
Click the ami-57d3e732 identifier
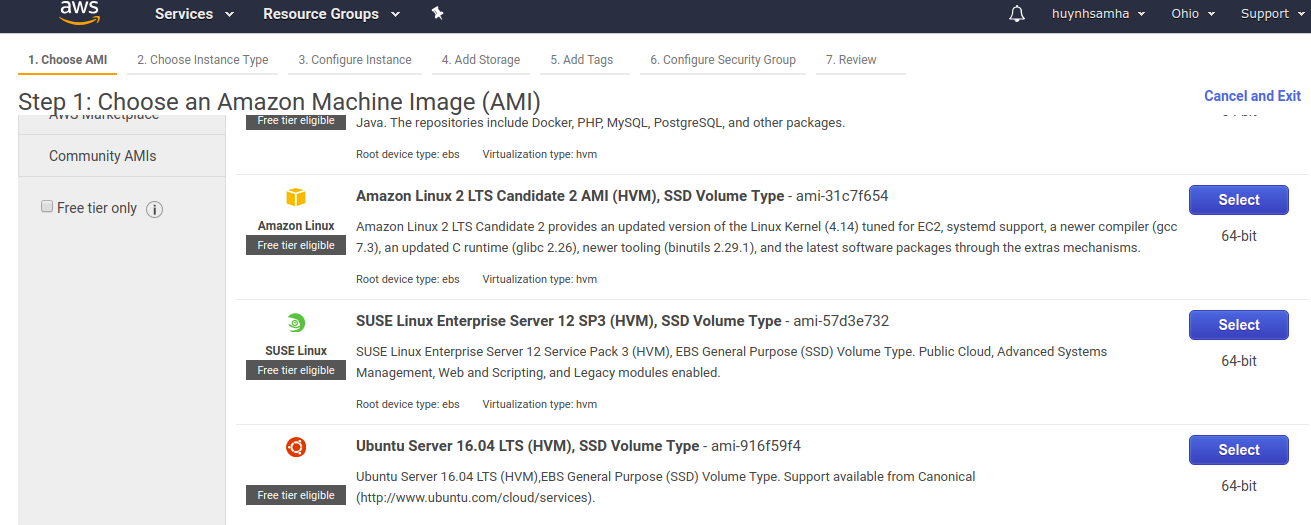[841, 321]
